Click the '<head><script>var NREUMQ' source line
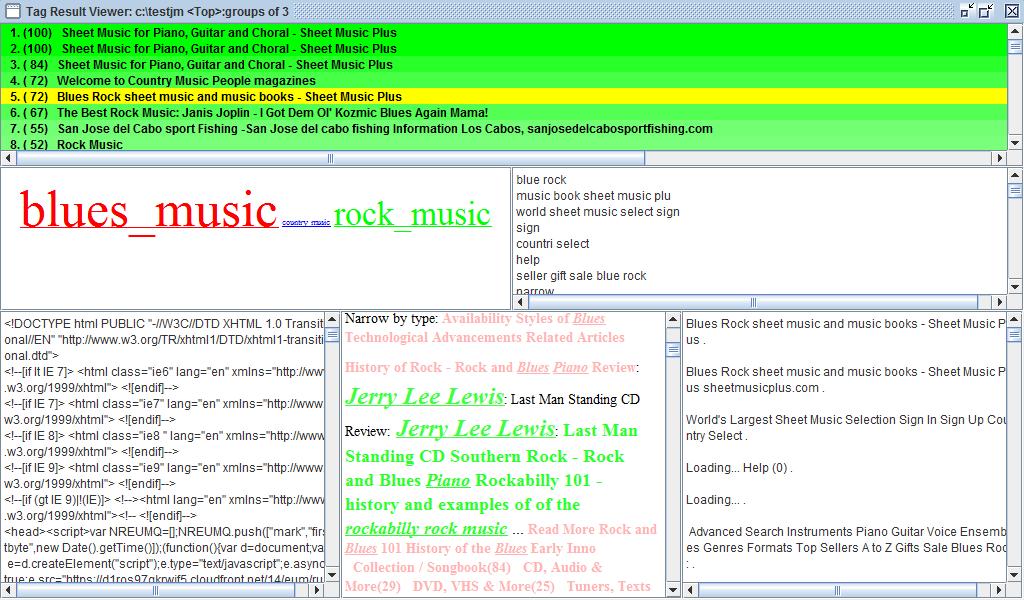Viewport: 1024px width, 600px height. tap(164, 531)
